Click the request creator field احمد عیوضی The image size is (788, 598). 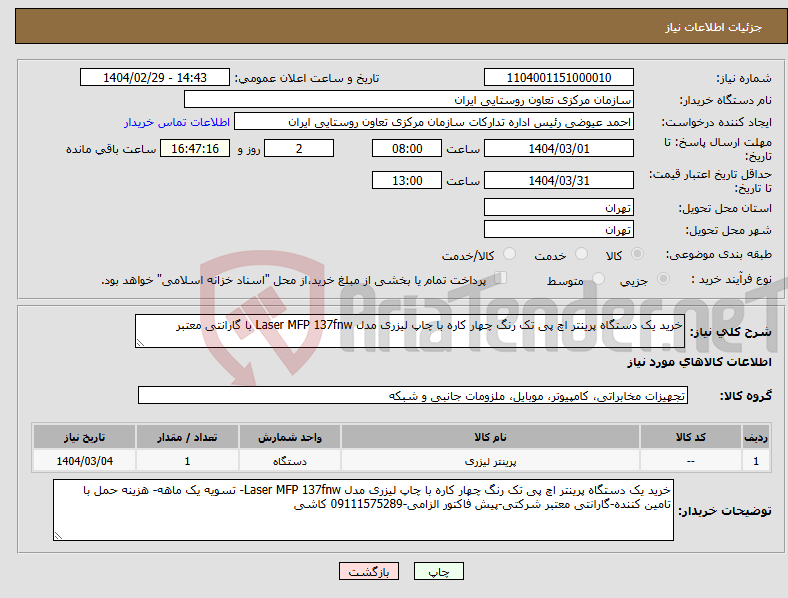pyautogui.click(x=434, y=122)
